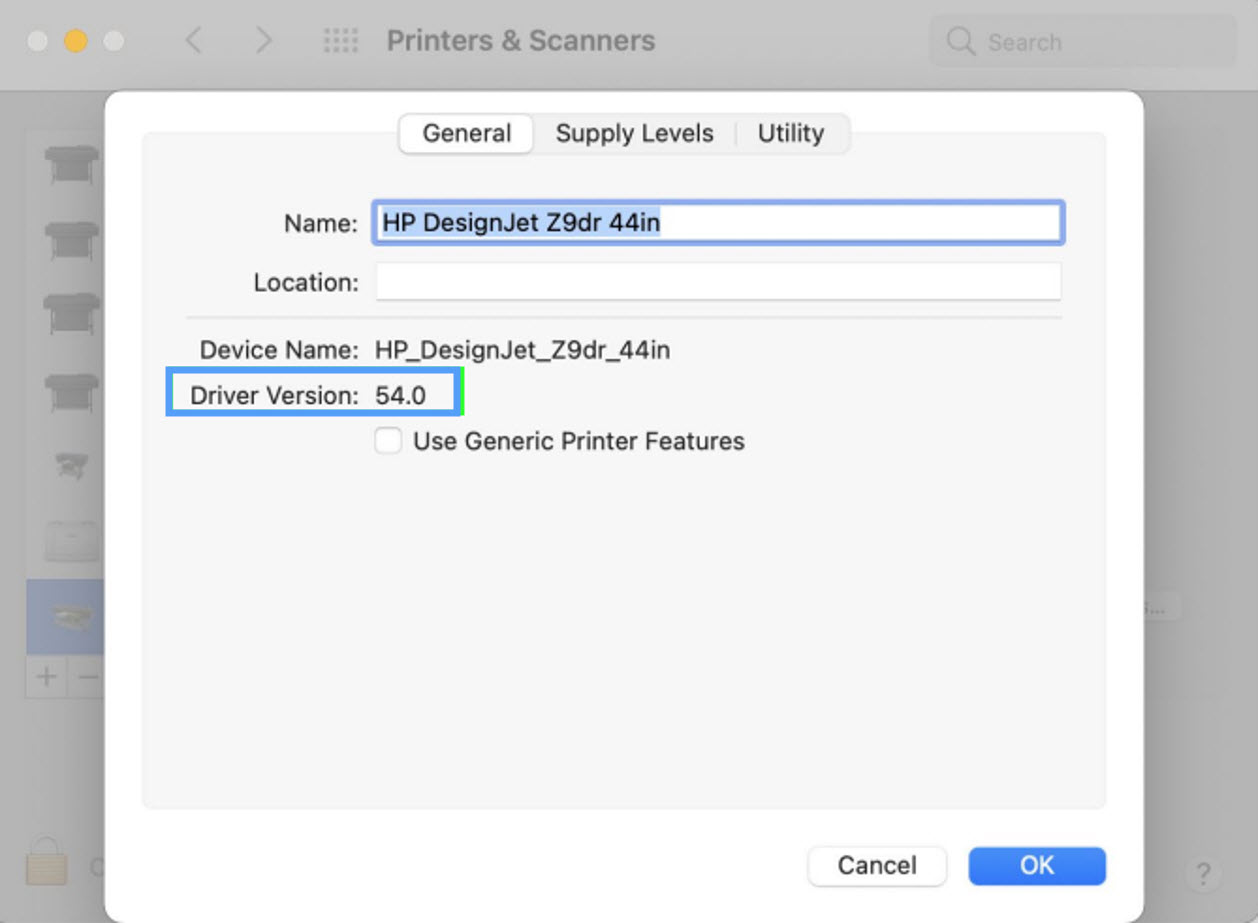This screenshot has width=1258, height=923.
Task: Click the search magnifying glass
Action: (x=959, y=42)
